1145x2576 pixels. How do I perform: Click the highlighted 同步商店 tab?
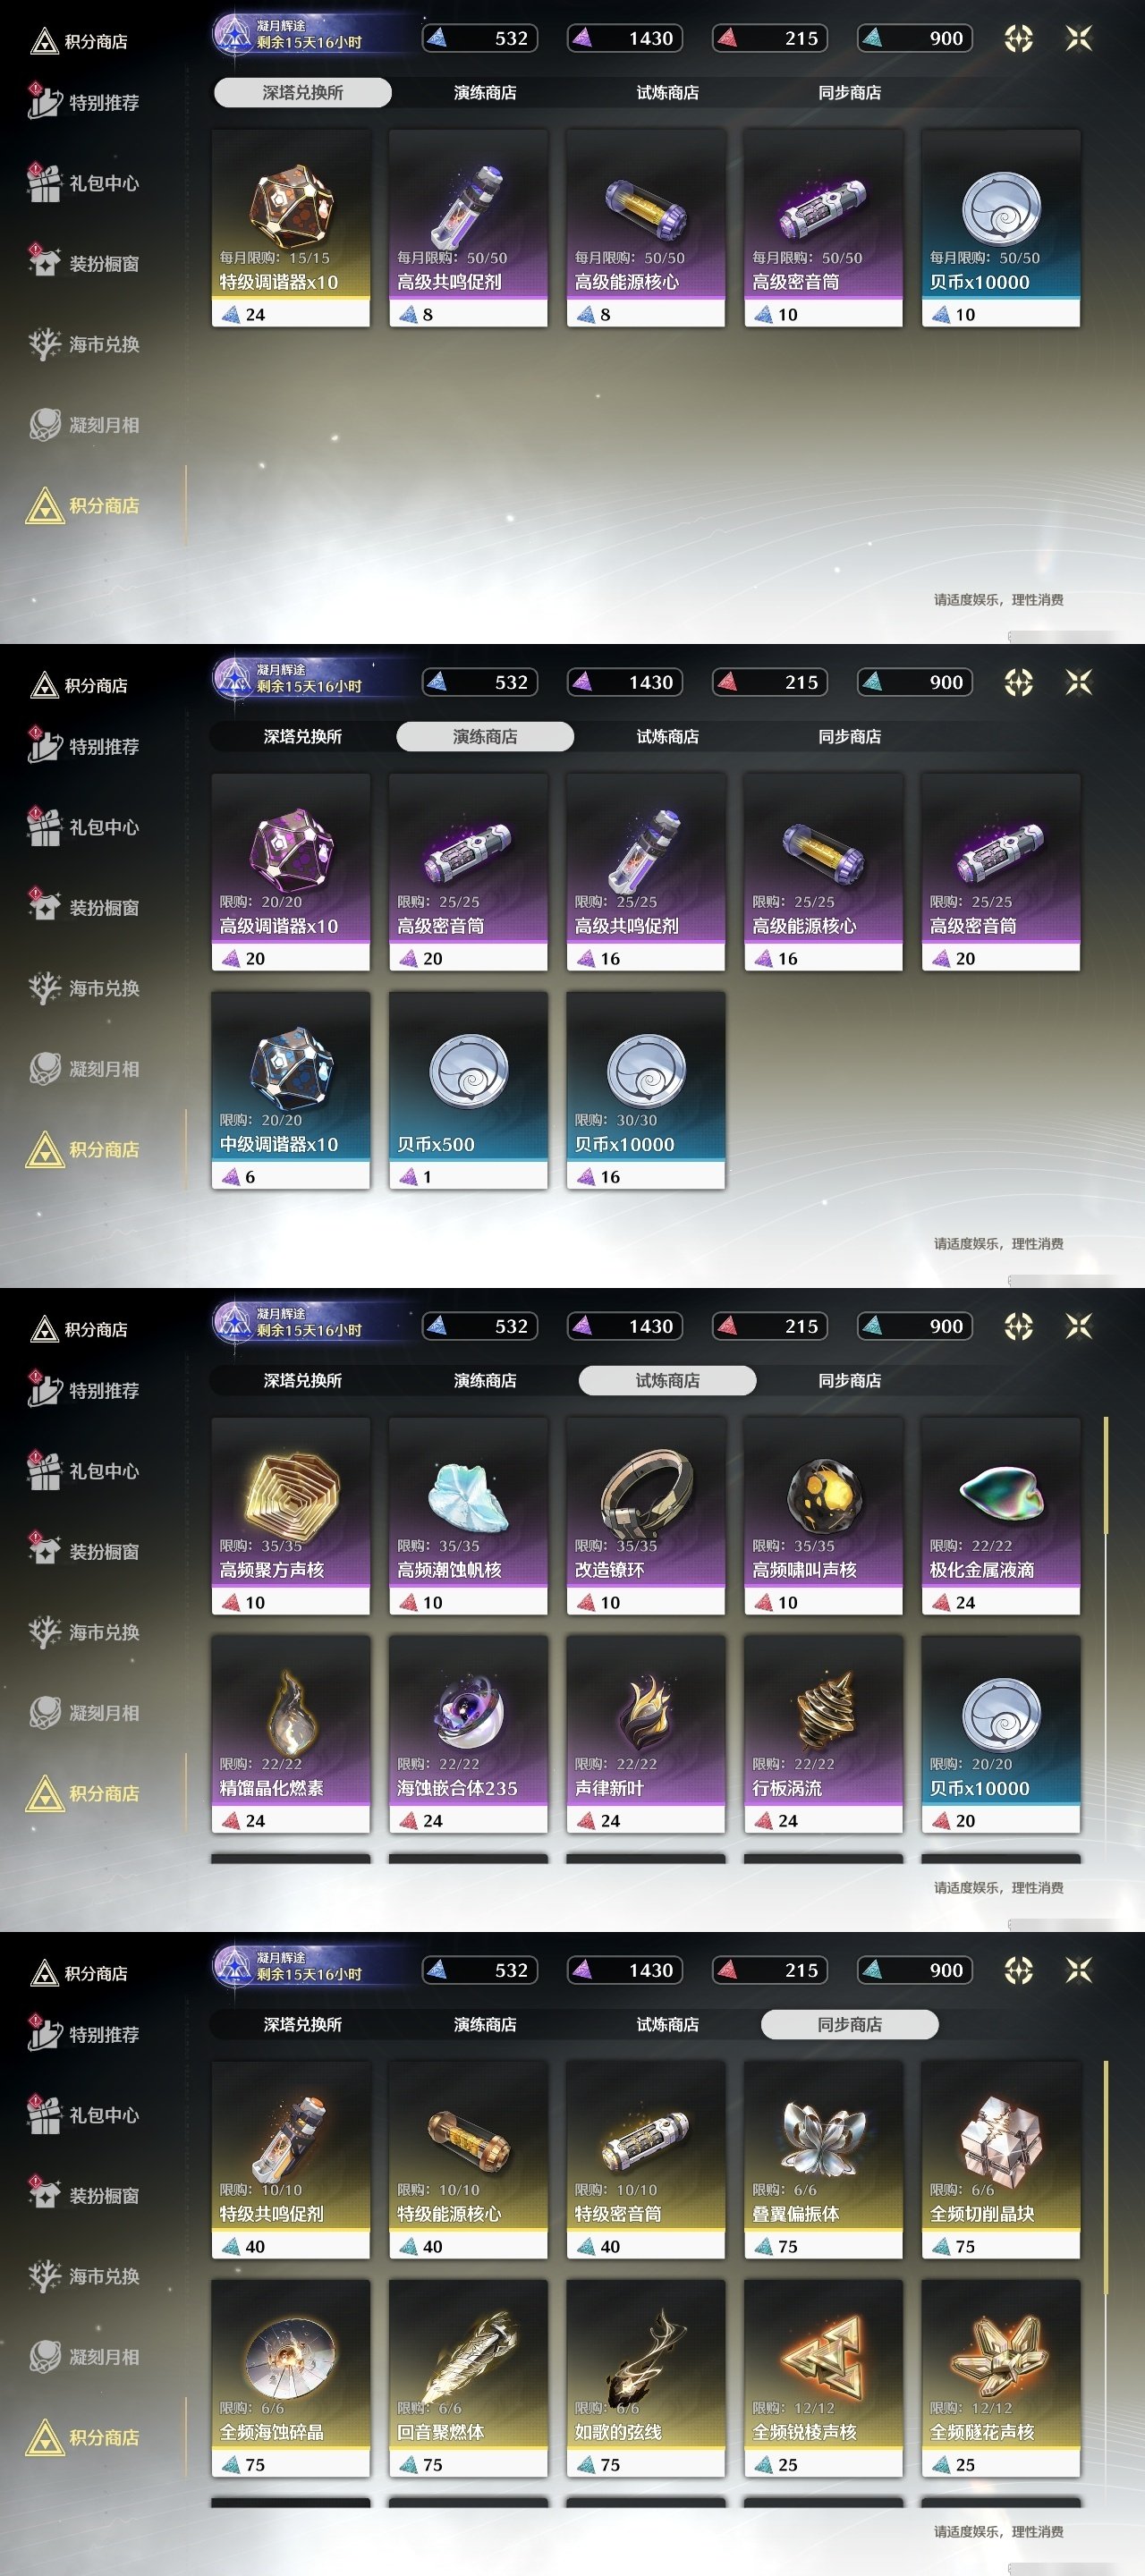[850, 2024]
